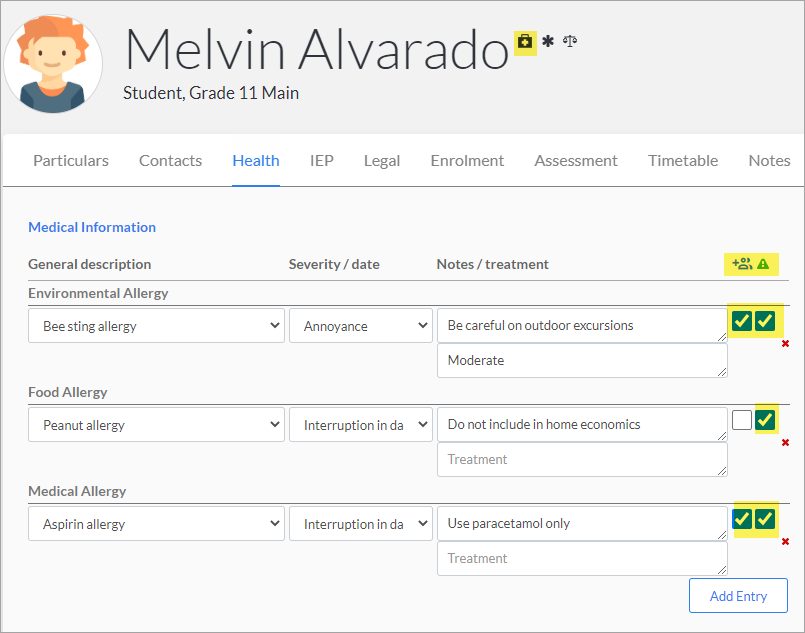Click the asterisk icon next to the name
805x633 pixels.
click(548, 41)
